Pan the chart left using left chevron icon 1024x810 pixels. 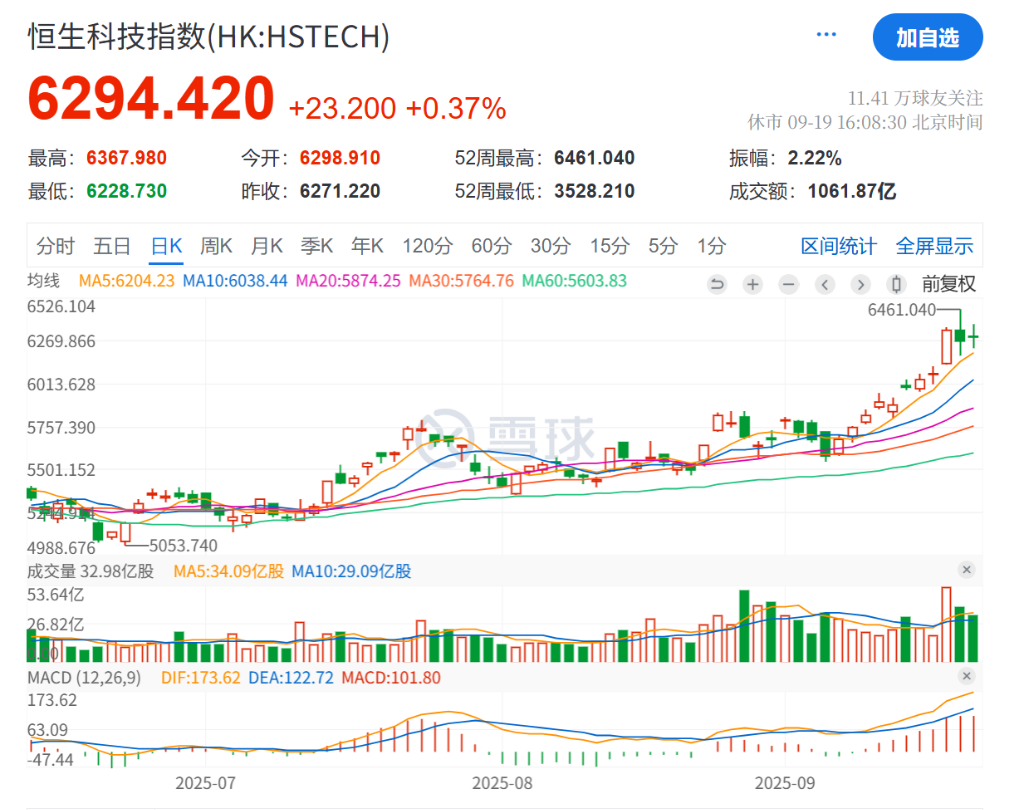824,284
